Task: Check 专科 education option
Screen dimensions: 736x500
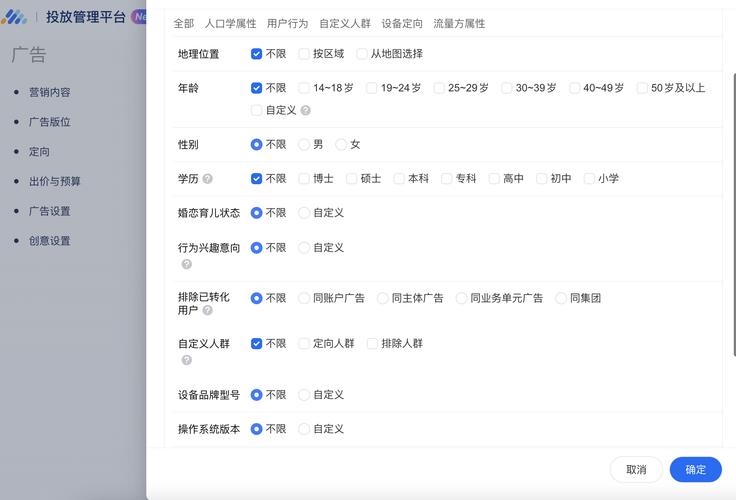Action: (446, 178)
